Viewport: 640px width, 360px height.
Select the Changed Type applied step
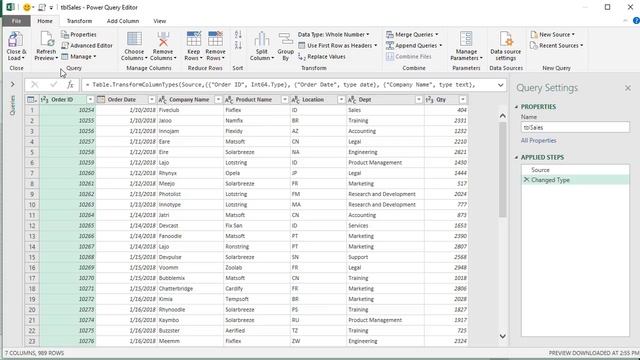[575, 180]
